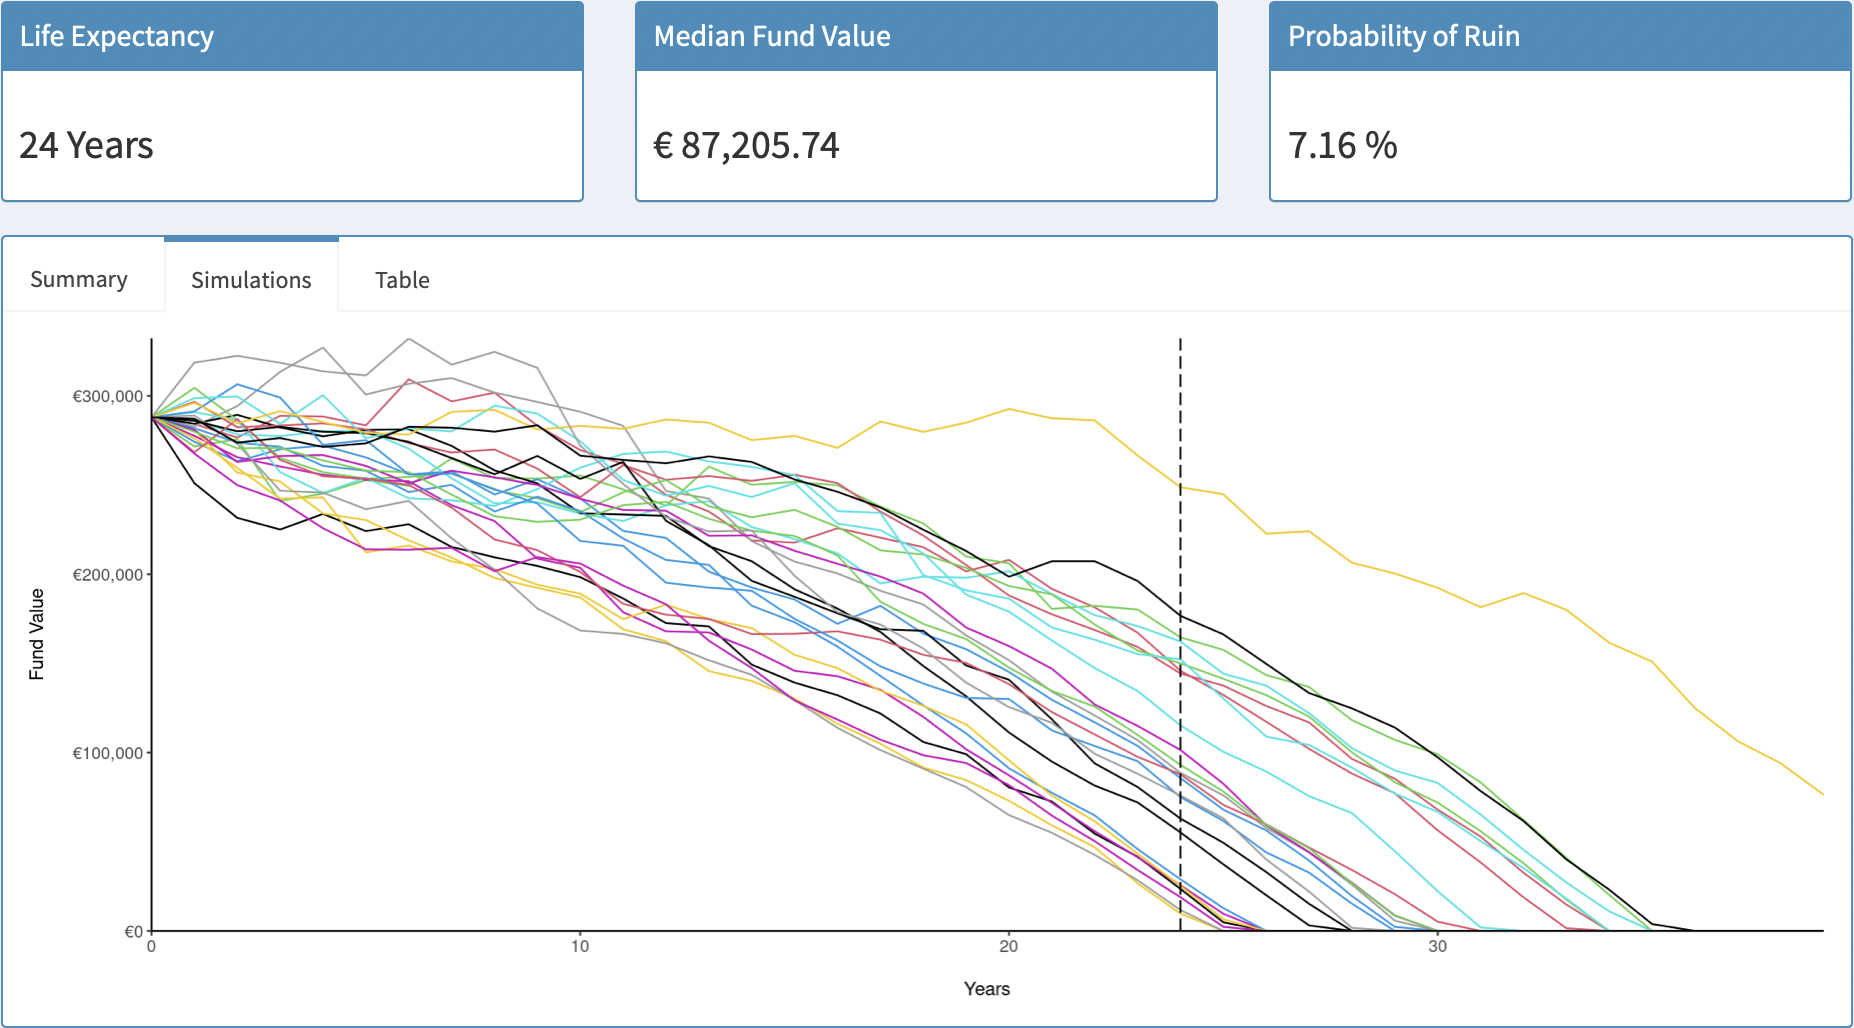Open the Table tab
The height and width of the screenshot is (1028, 1854).
(402, 280)
